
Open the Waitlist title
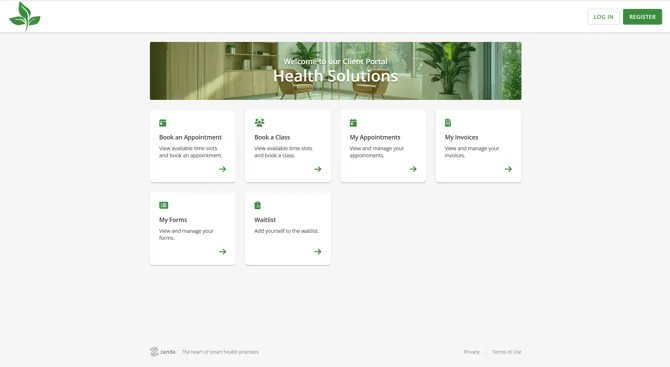click(x=265, y=220)
